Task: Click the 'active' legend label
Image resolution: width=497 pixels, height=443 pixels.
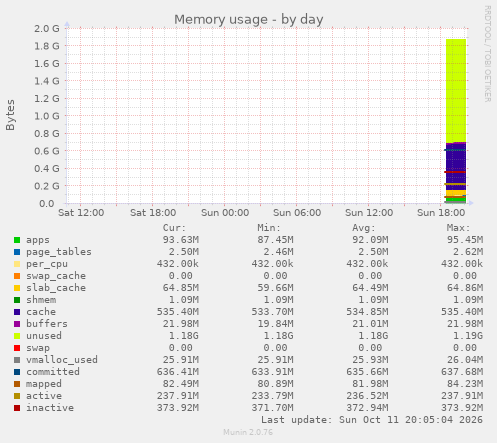Action: 44,396
